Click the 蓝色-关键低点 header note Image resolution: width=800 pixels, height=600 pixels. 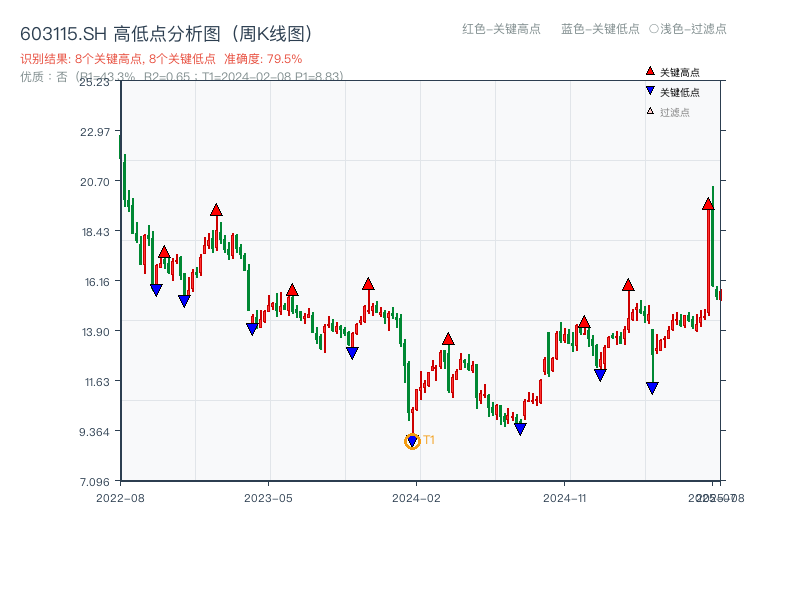[600, 29]
